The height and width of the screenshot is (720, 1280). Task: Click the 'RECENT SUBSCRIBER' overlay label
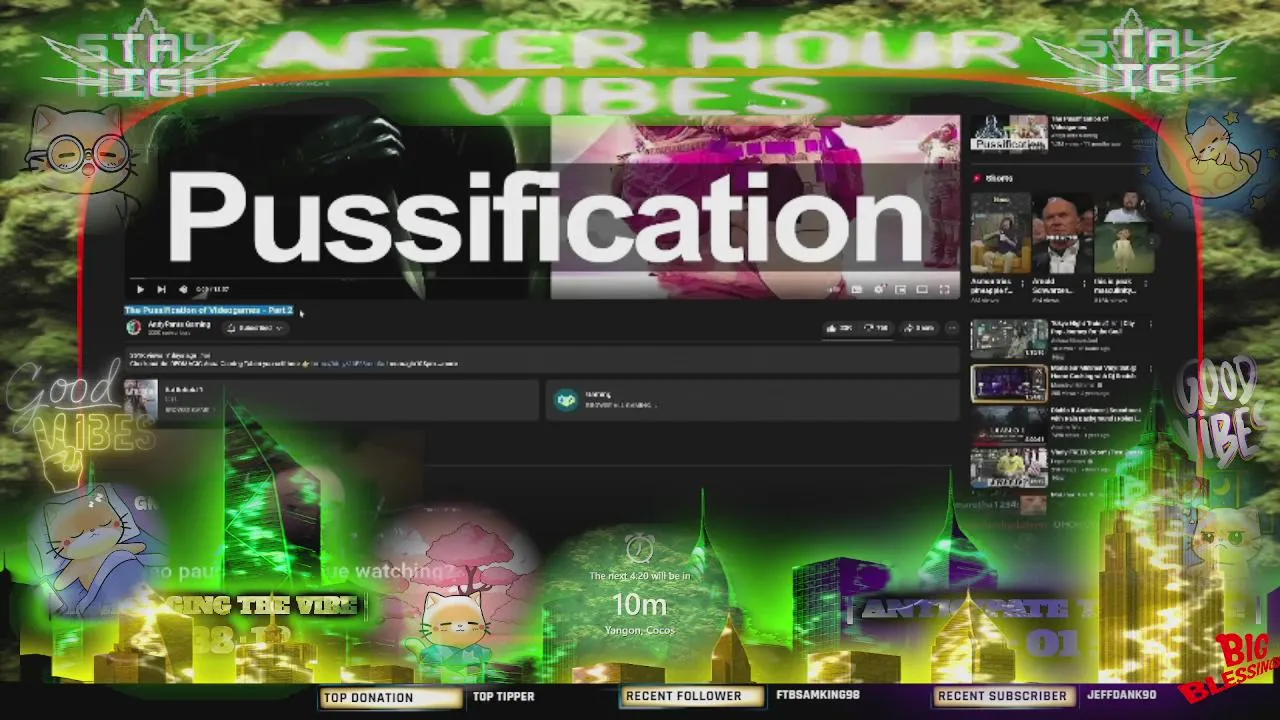tap(1002, 696)
